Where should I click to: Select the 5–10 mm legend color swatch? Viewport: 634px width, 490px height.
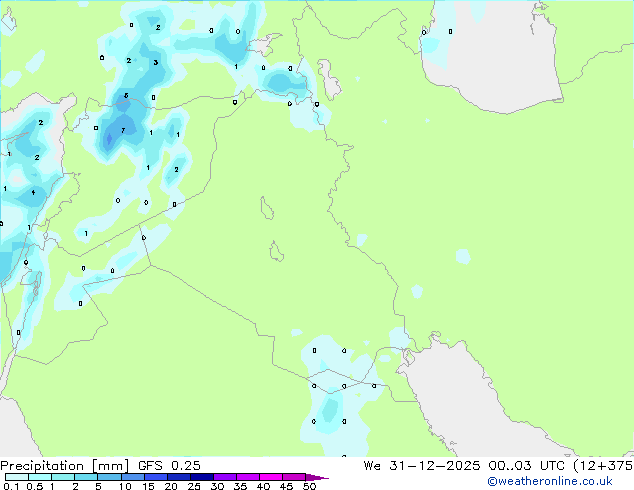tap(109, 477)
